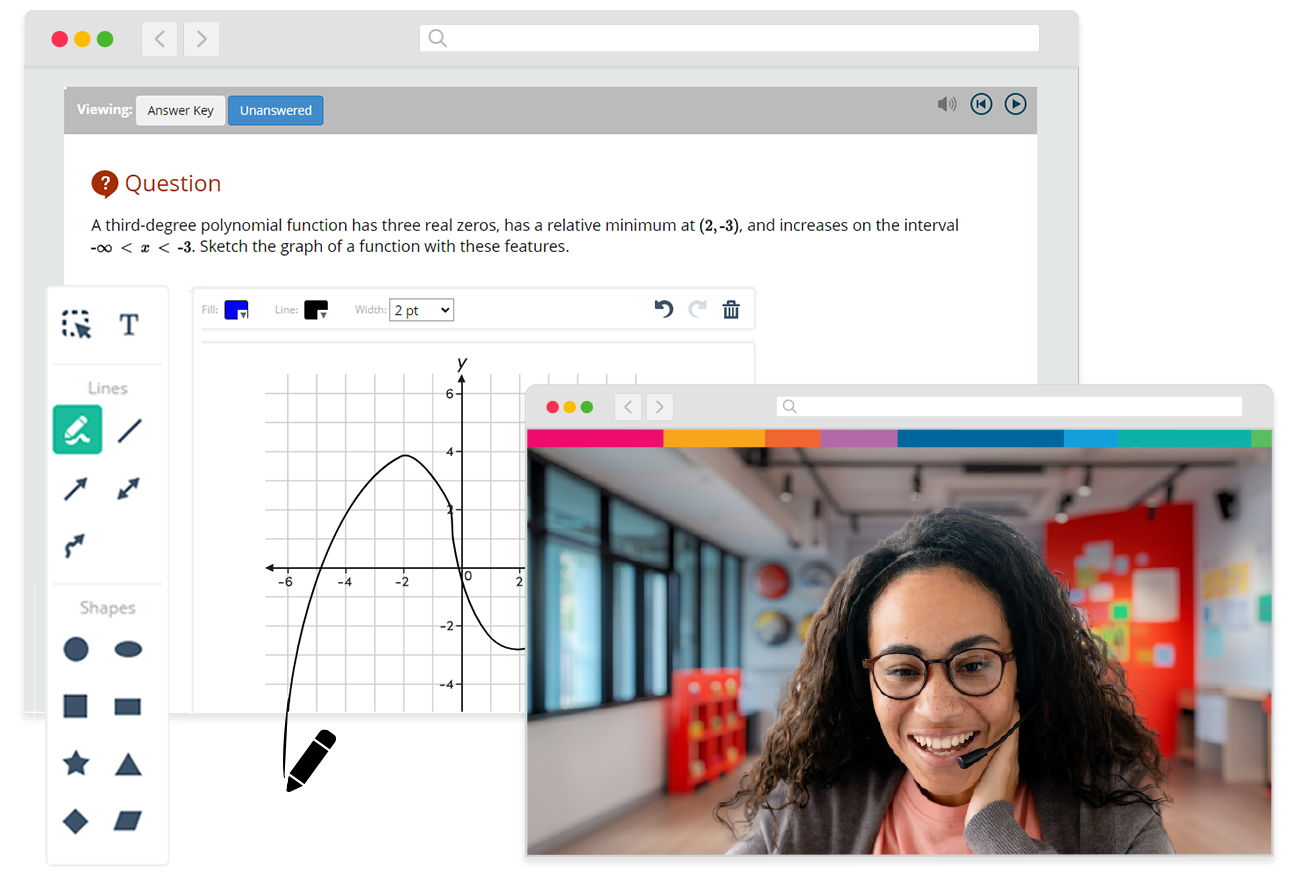Click the browser back navigation arrow
The image size is (1300, 890).
[159, 38]
